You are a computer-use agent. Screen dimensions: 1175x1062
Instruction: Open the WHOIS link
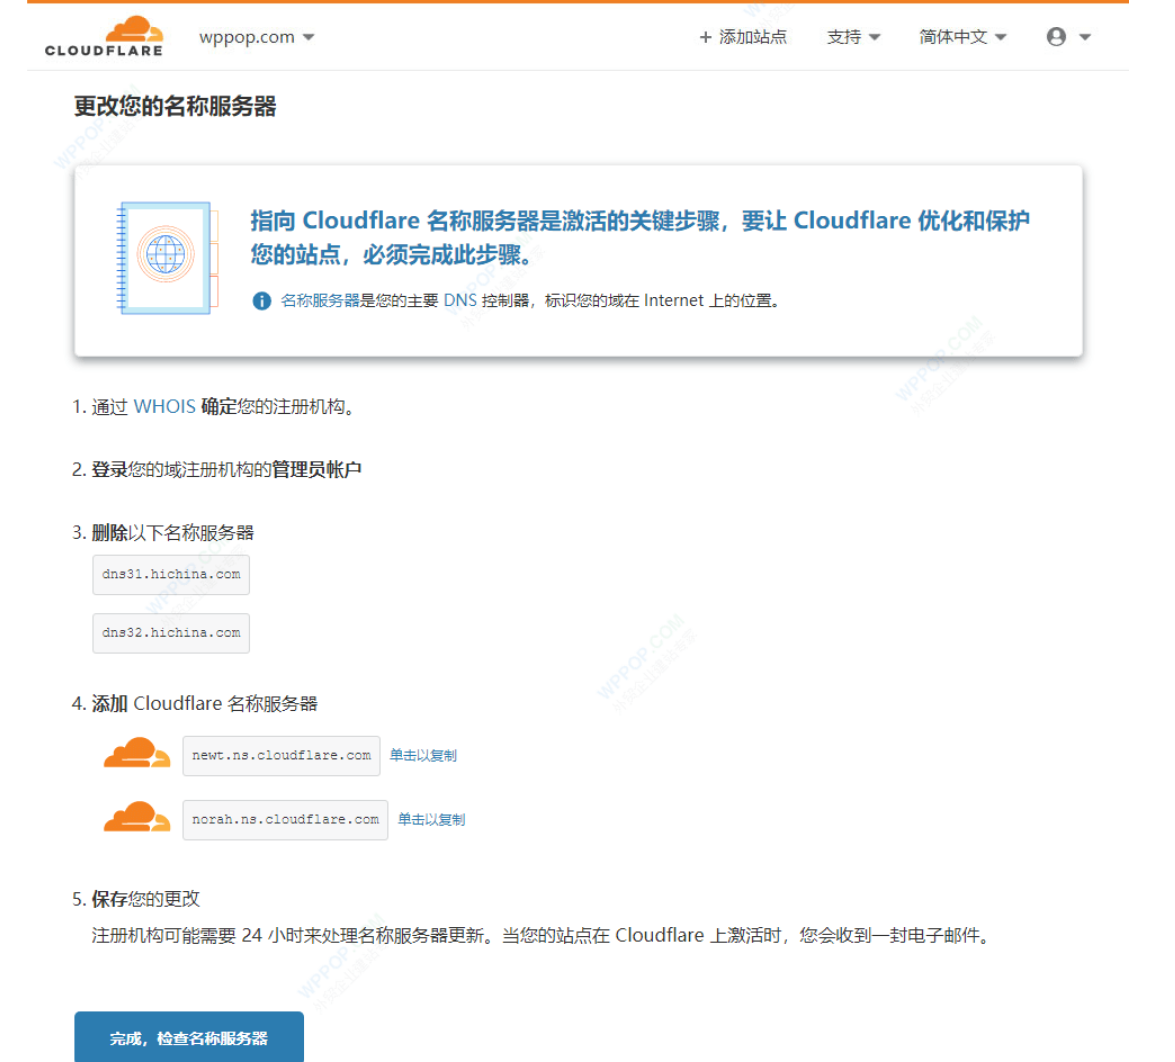[x=164, y=406]
